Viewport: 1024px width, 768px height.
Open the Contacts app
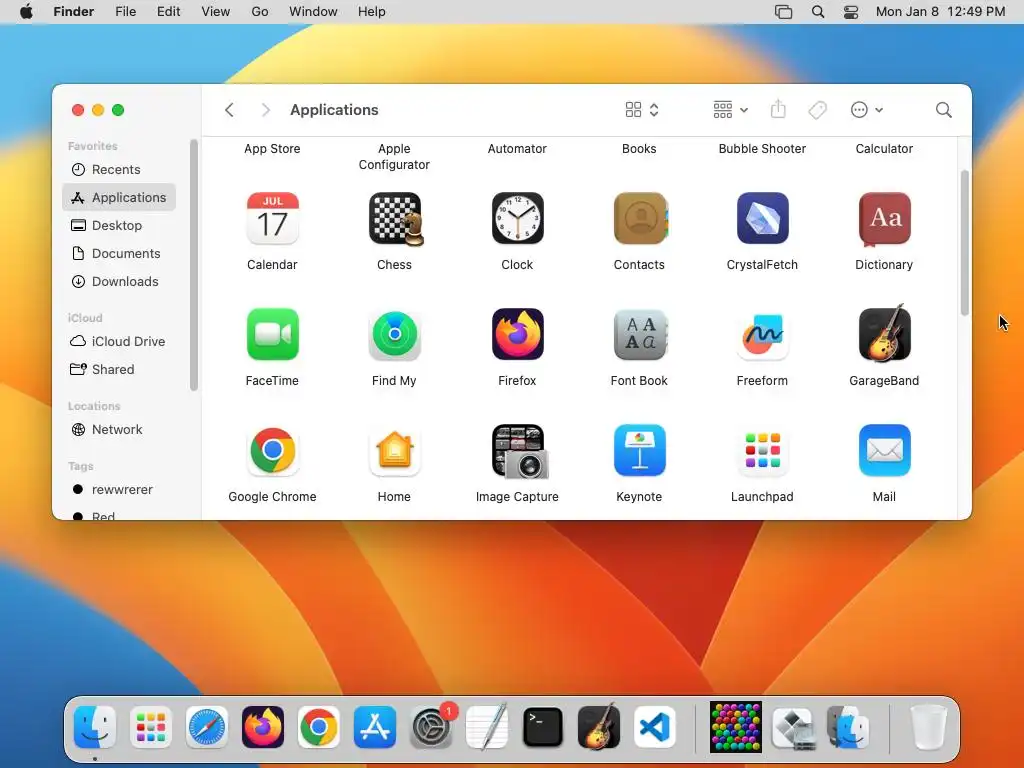pos(639,218)
